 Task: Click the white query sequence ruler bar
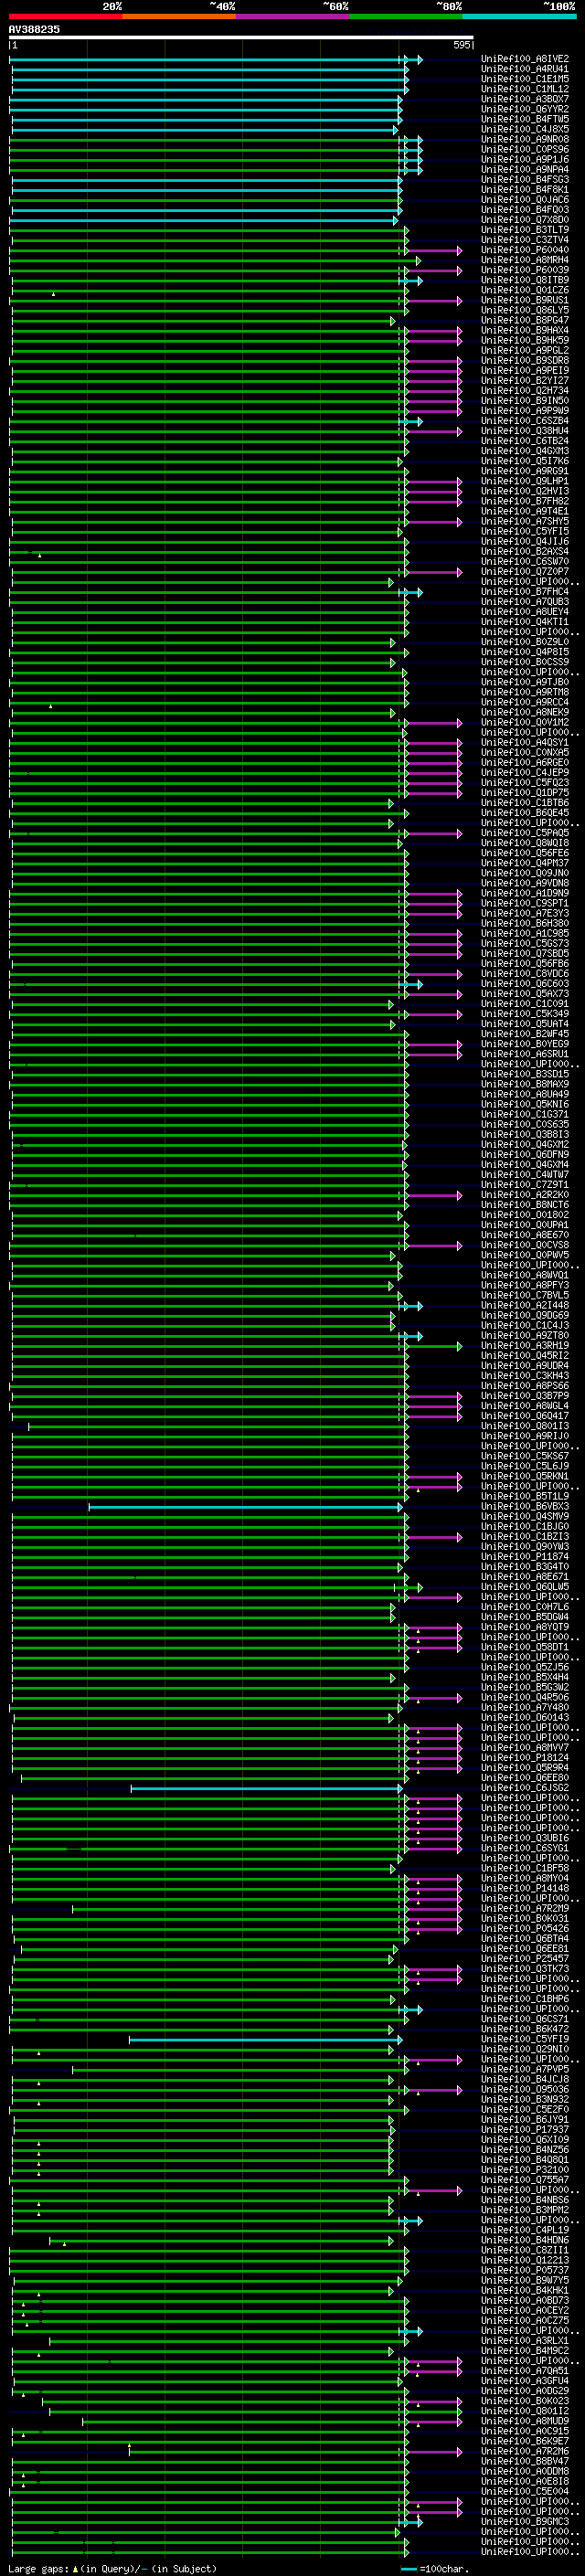pyautogui.click(x=241, y=37)
